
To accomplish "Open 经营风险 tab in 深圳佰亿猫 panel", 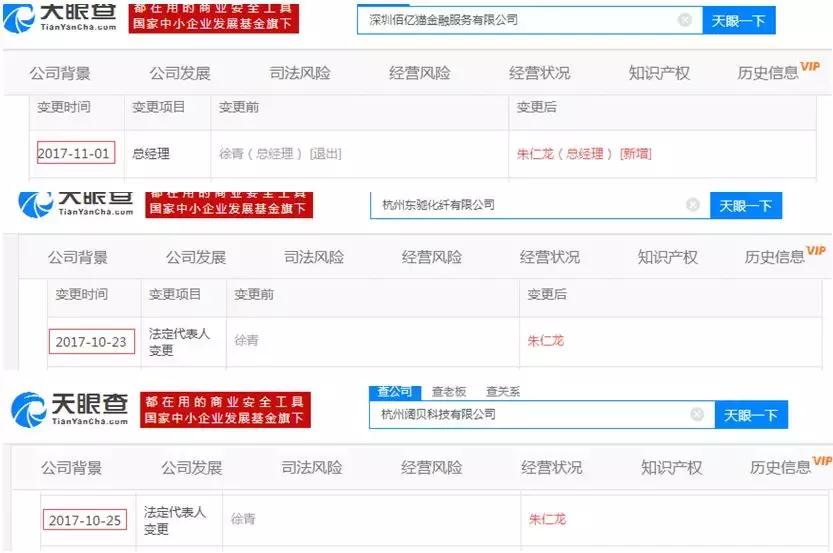I will [x=420, y=73].
